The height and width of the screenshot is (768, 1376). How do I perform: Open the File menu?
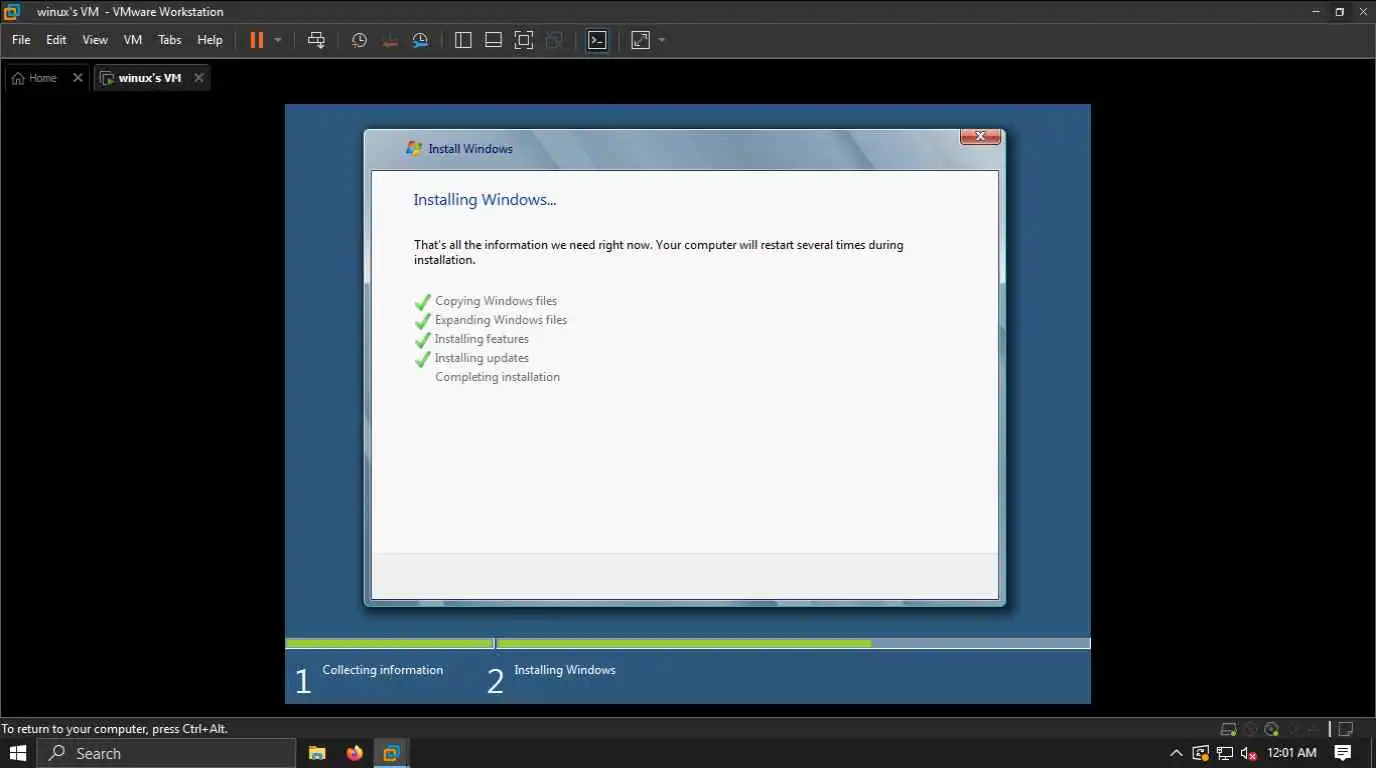(21, 40)
